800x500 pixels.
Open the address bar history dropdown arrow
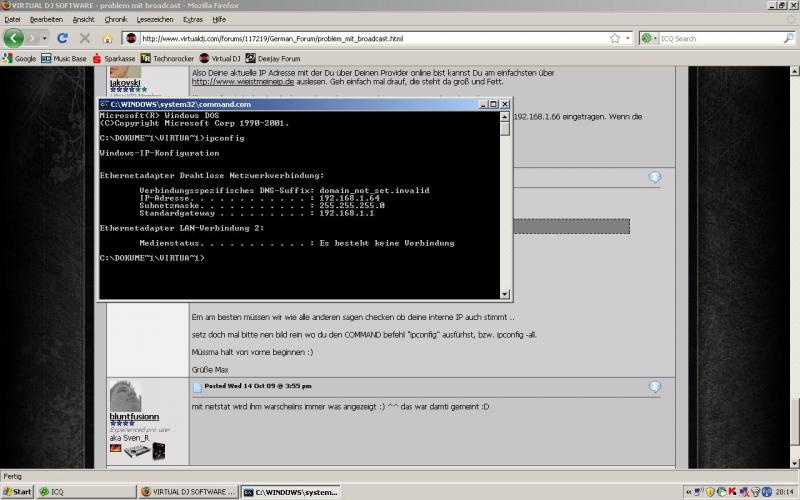(628, 38)
